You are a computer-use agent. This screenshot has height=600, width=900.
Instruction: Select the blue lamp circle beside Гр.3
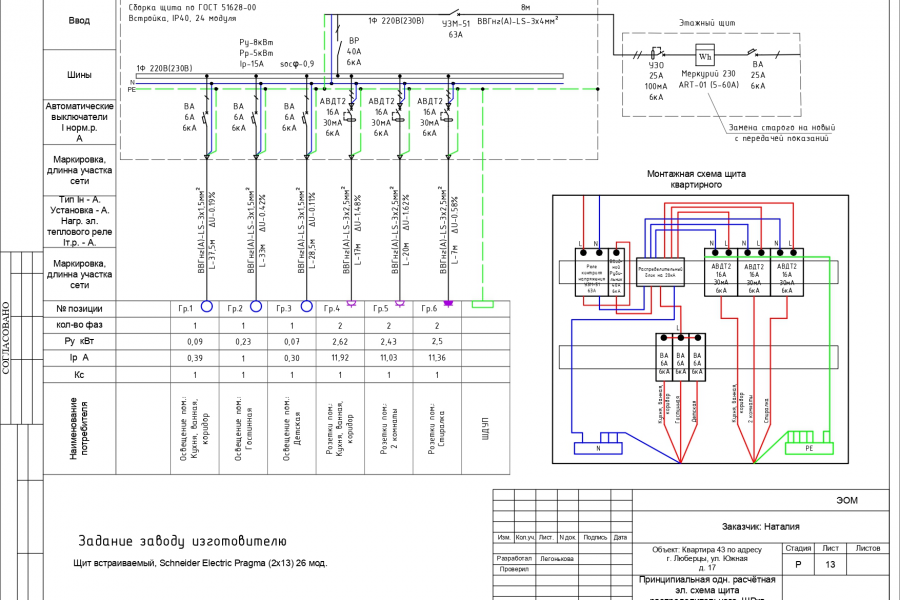click(307, 306)
